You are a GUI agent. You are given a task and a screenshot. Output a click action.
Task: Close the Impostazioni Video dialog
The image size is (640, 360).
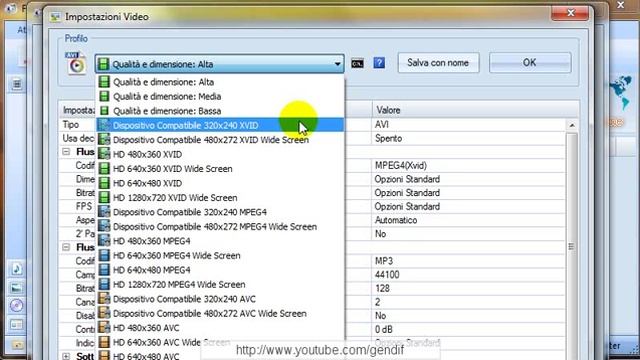pos(570,13)
